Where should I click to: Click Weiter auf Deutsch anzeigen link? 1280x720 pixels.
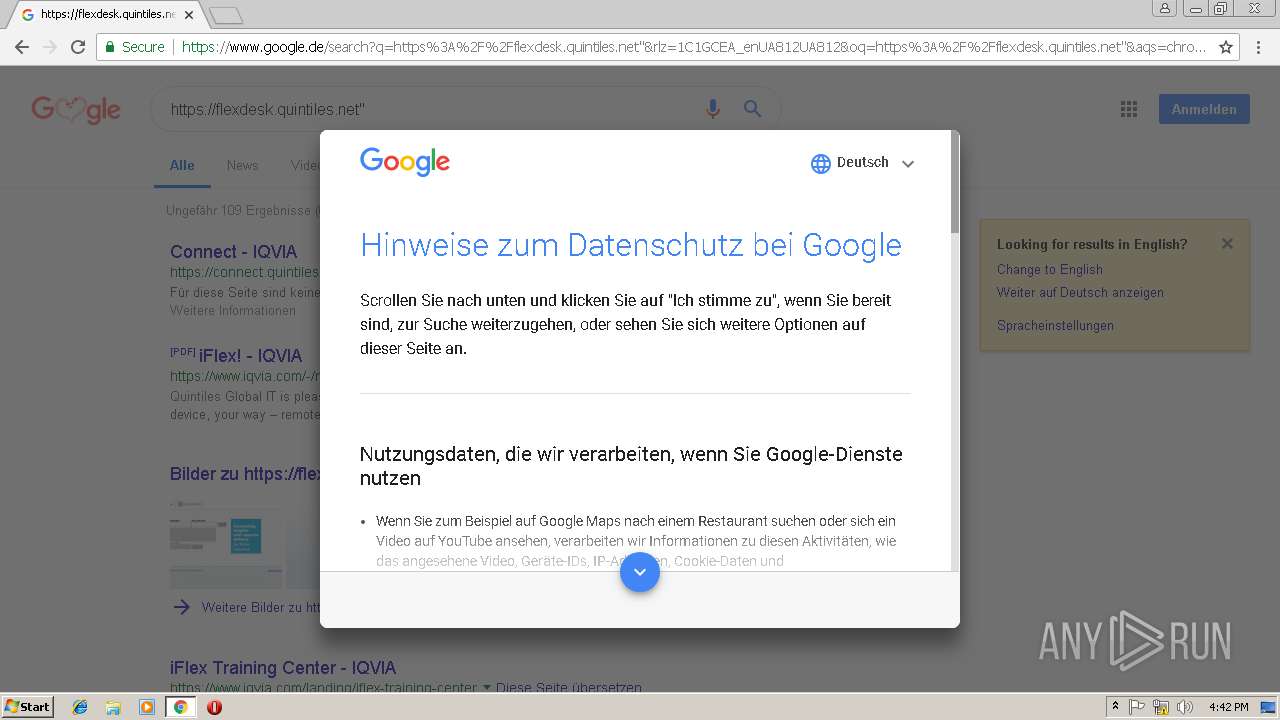tap(1080, 292)
